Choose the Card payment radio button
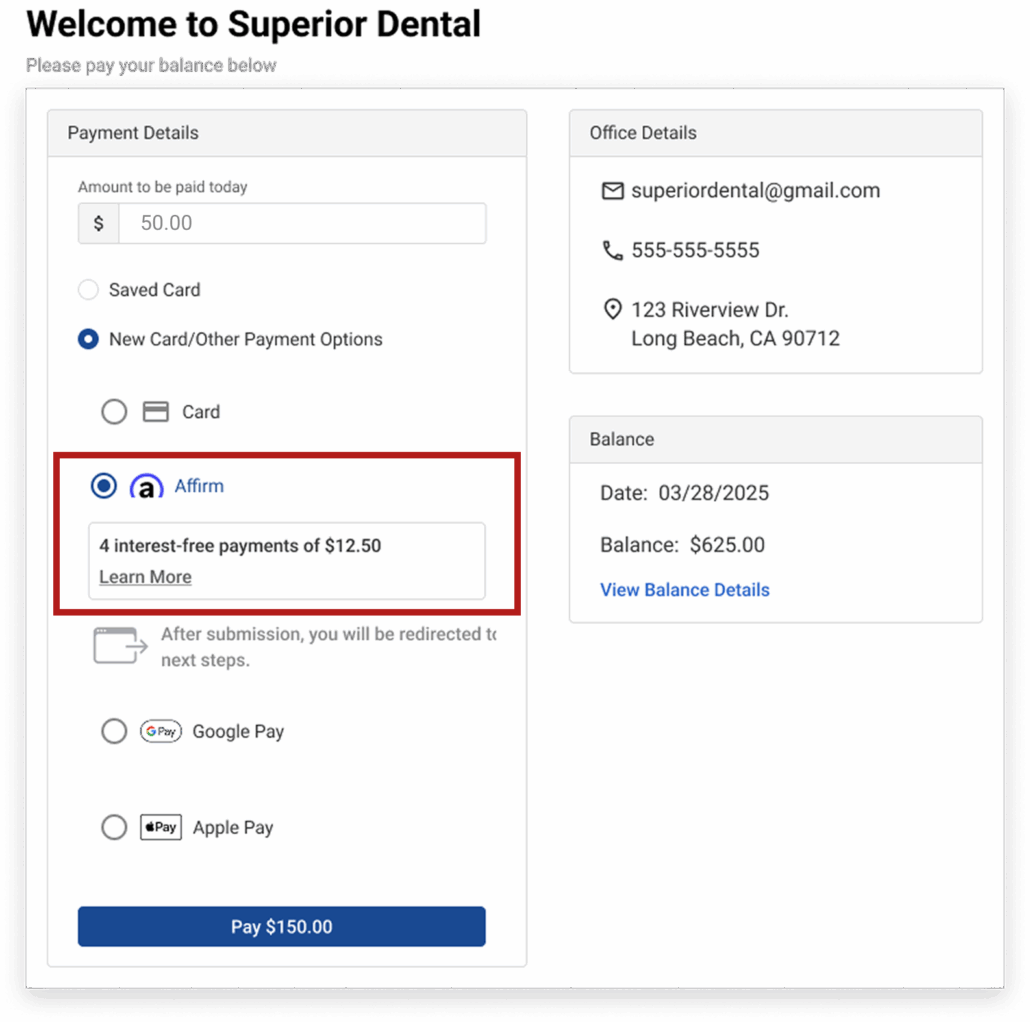Image resolution: width=1030 pixels, height=1022 pixels. 114,412
